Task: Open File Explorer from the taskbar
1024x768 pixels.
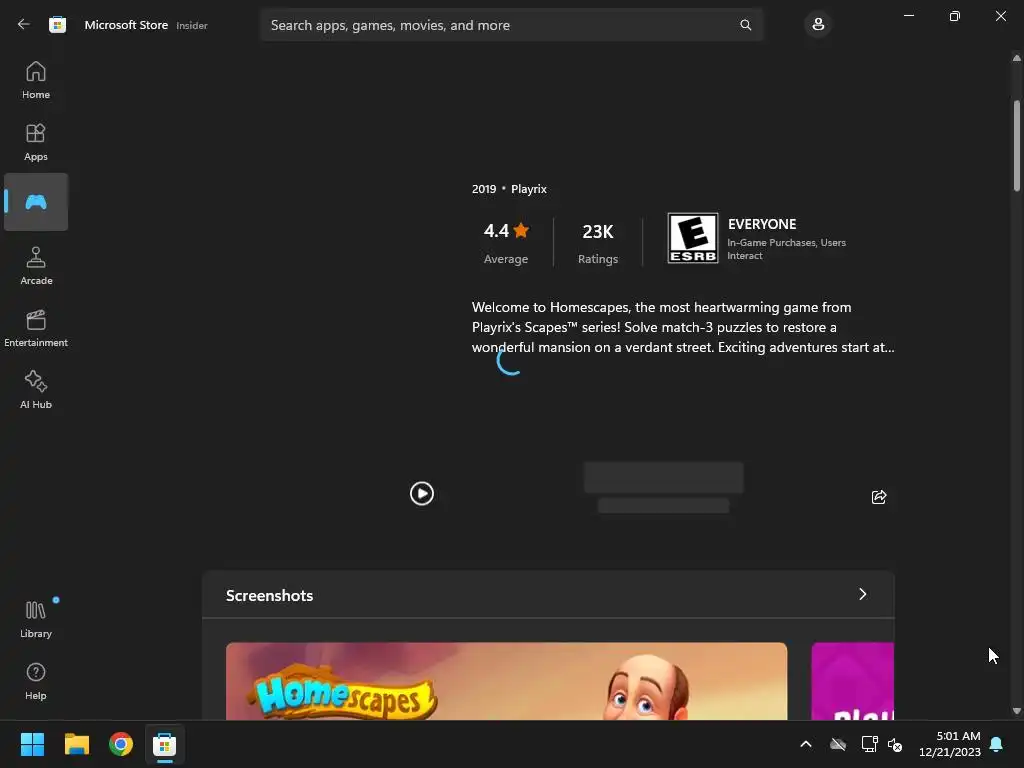Action: 76,744
